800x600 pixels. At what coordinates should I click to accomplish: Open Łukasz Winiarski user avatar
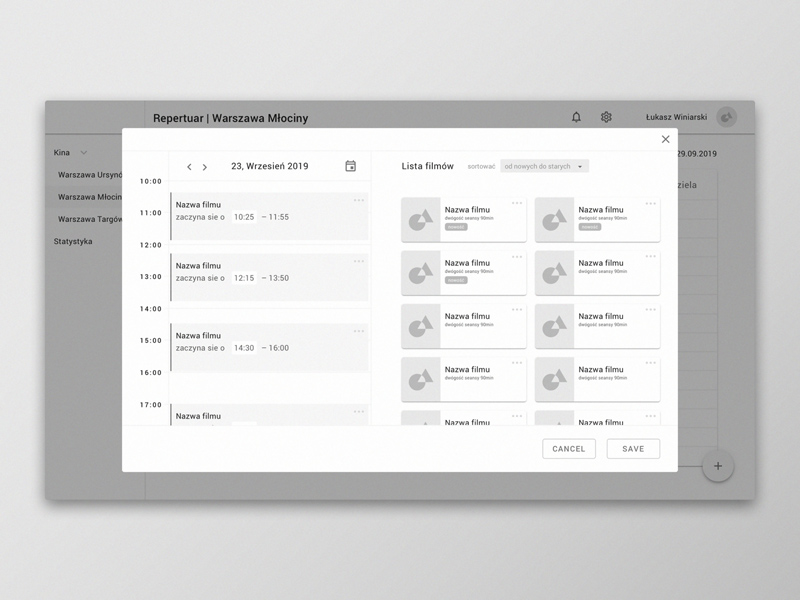(727, 117)
